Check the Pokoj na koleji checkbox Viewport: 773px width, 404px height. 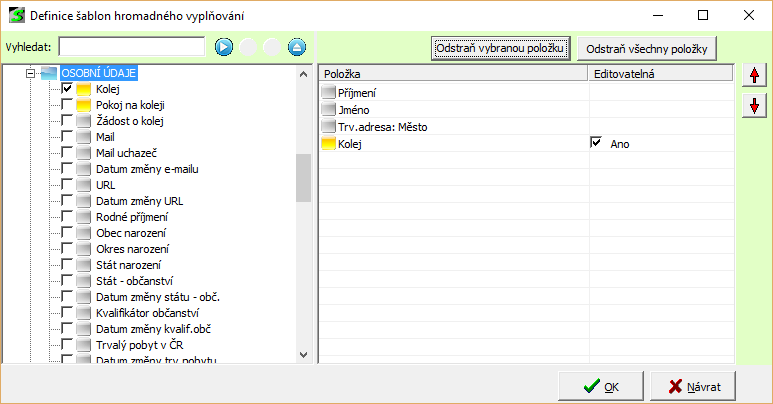click(67, 105)
